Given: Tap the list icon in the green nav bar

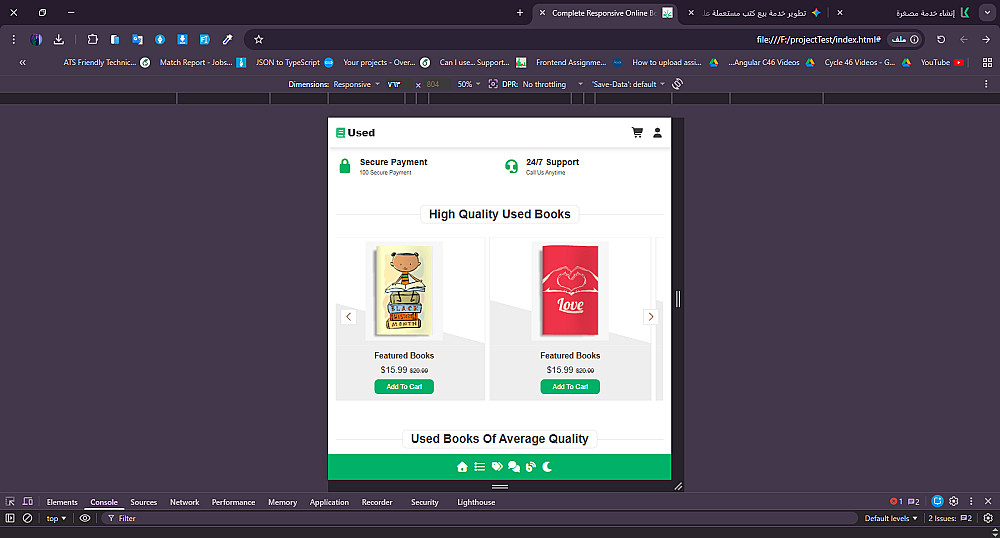Looking at the screenshot, I should click(480, 467).
